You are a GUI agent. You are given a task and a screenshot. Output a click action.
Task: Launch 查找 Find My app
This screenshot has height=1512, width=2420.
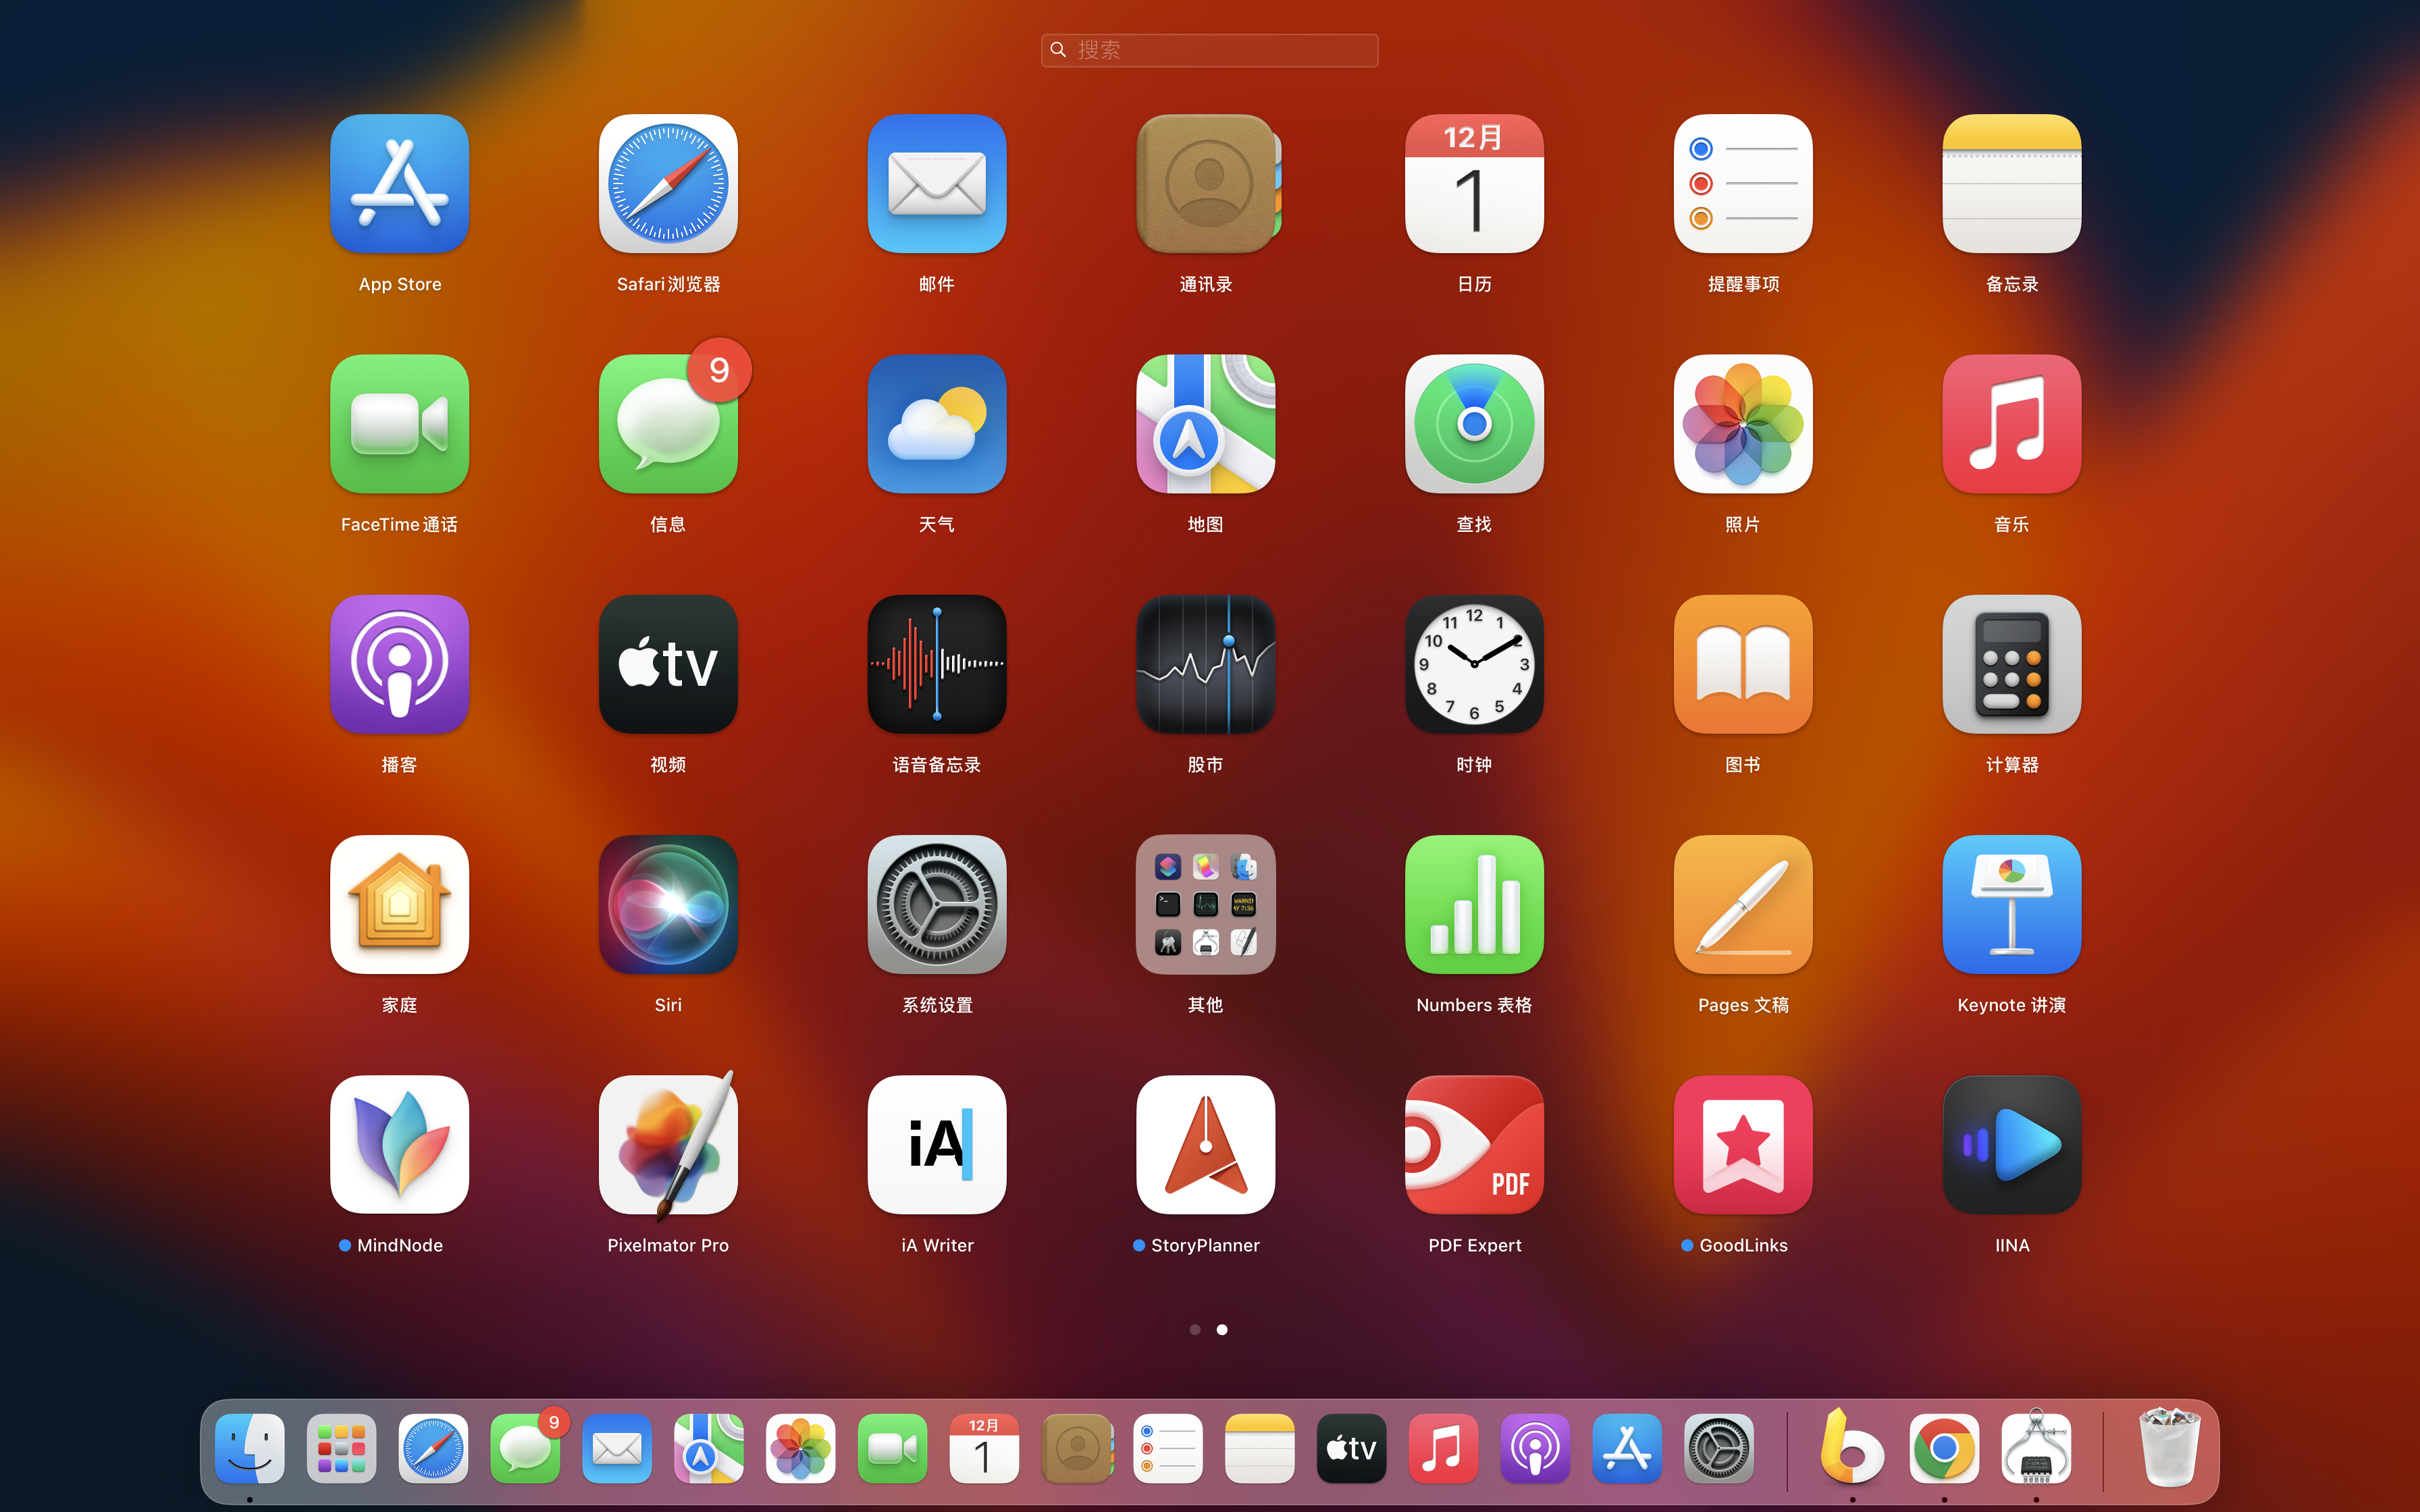pos(1474,424)
